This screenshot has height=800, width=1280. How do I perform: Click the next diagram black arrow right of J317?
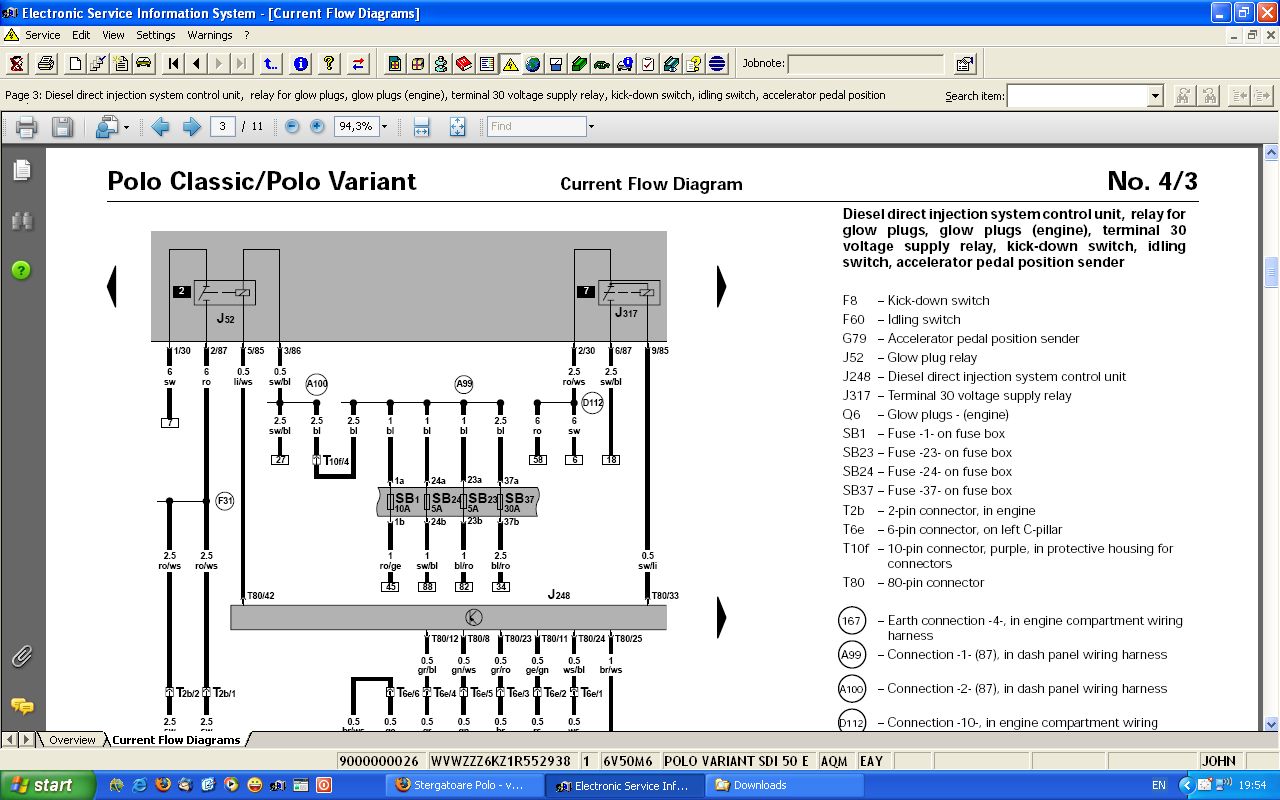coord(721,286)
